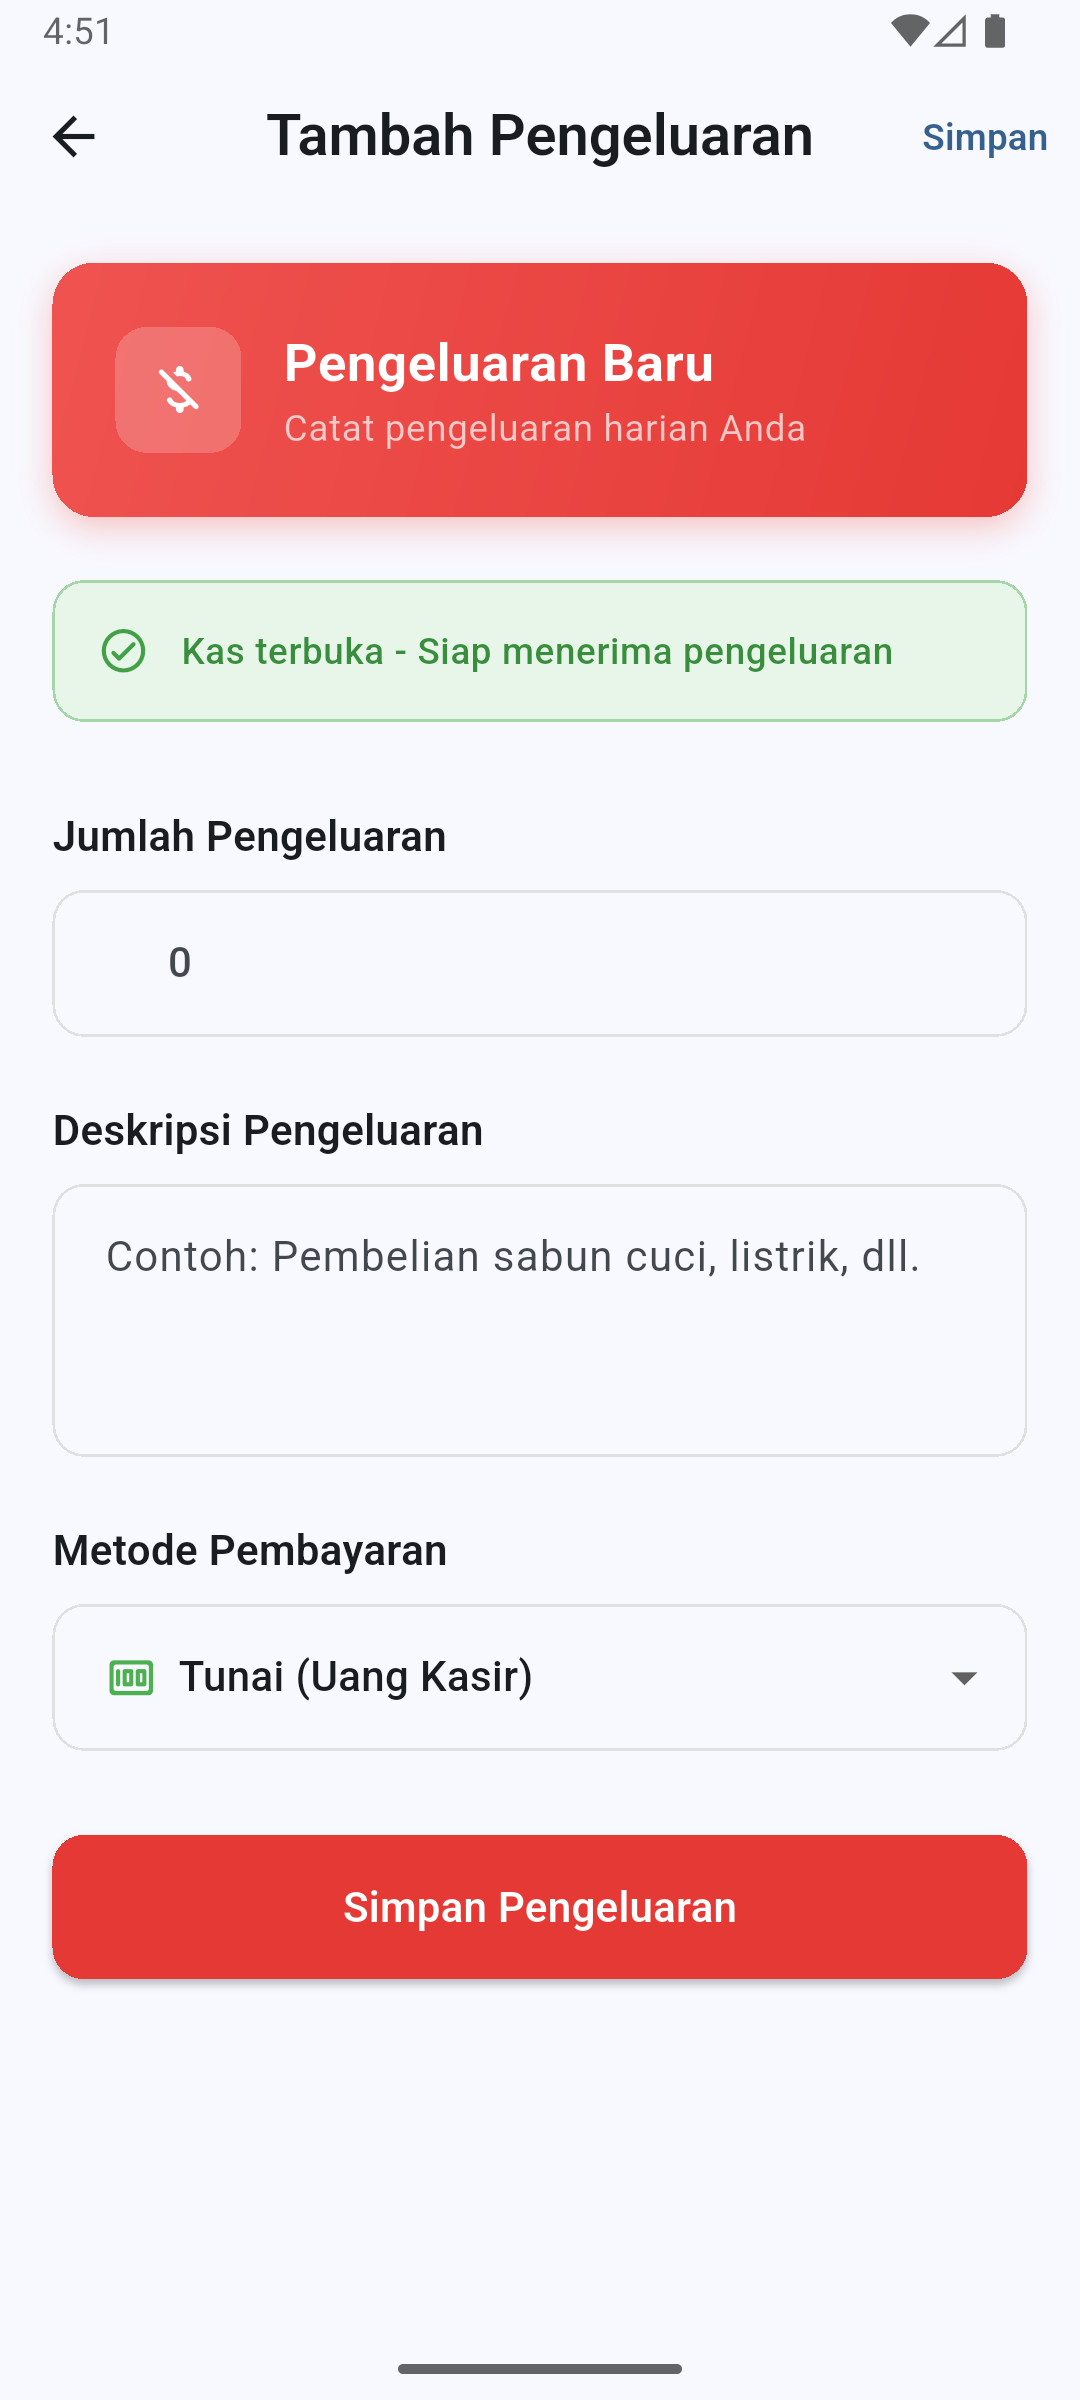Click the Metode Pembayaran label
The width and height of the screenshot is (1080, 2400).
coord(250,1550)
